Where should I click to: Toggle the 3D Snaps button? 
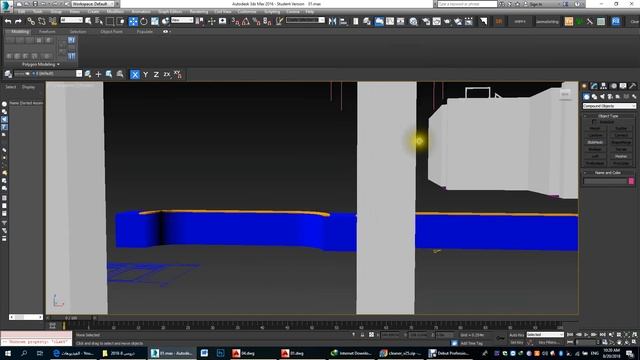click(x=235, y=21)
